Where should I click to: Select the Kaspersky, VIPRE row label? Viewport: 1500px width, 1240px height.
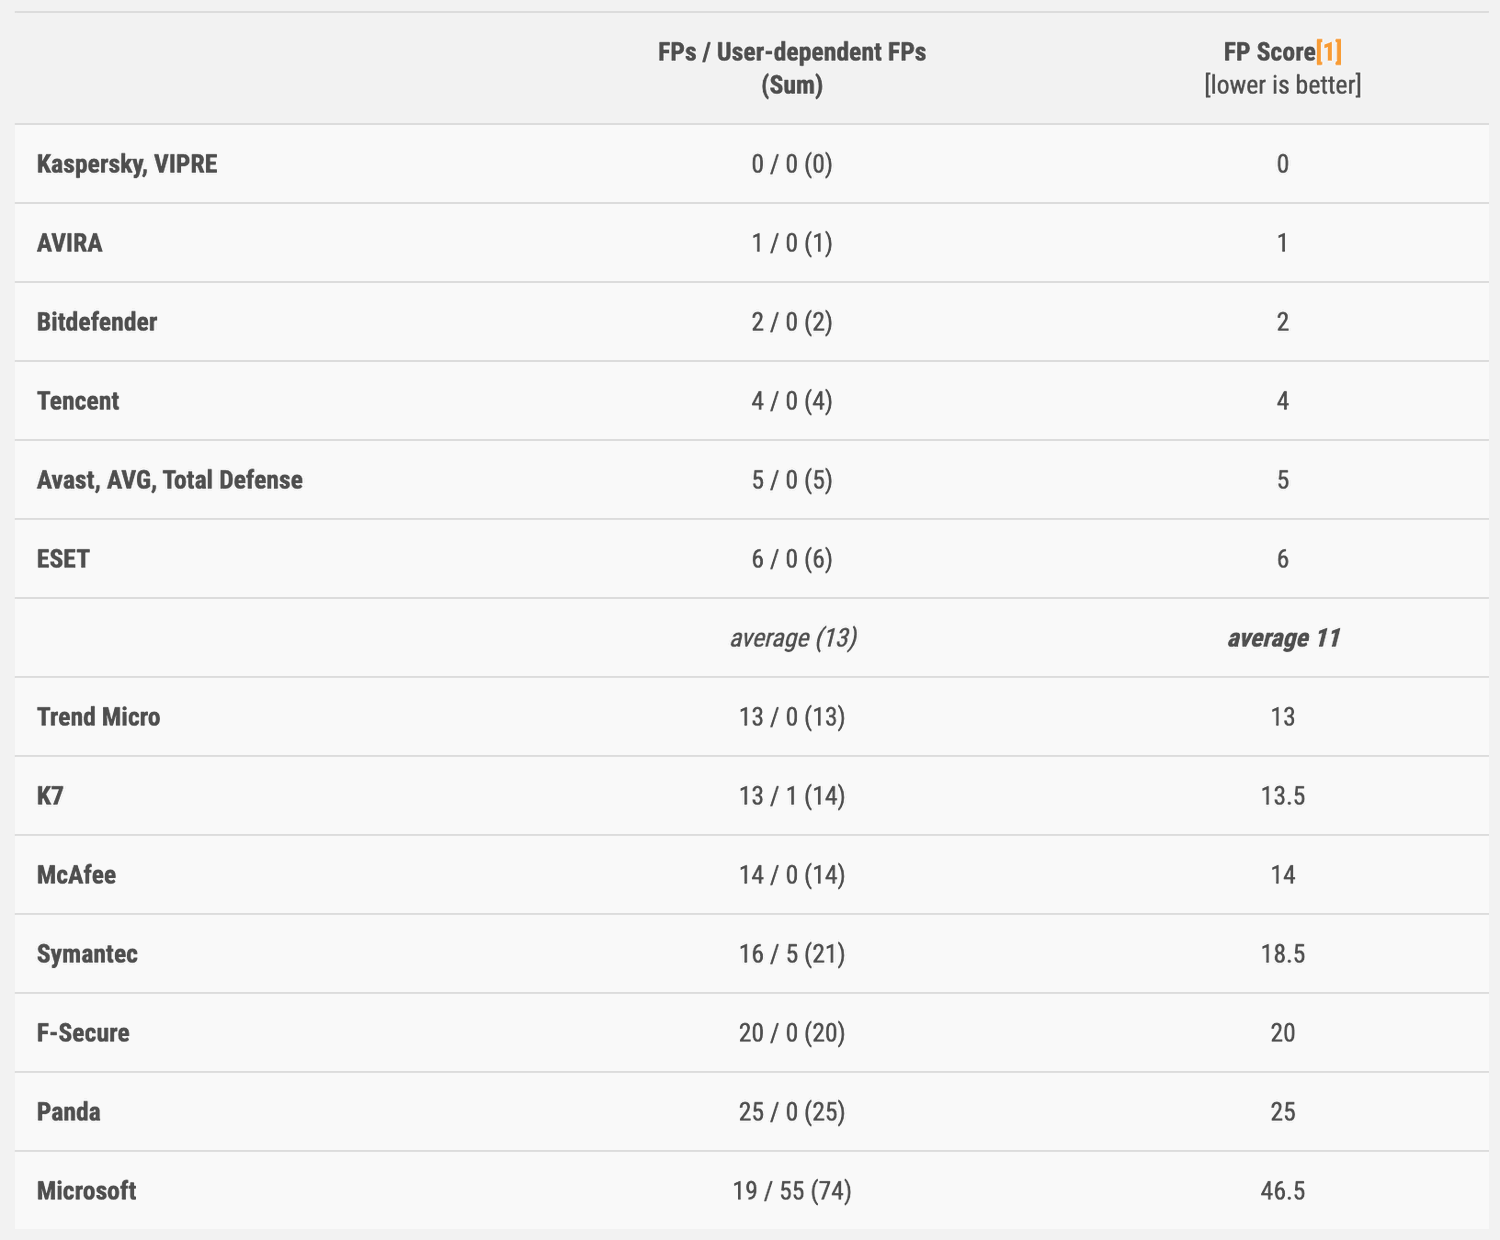[x=127, y=164]
